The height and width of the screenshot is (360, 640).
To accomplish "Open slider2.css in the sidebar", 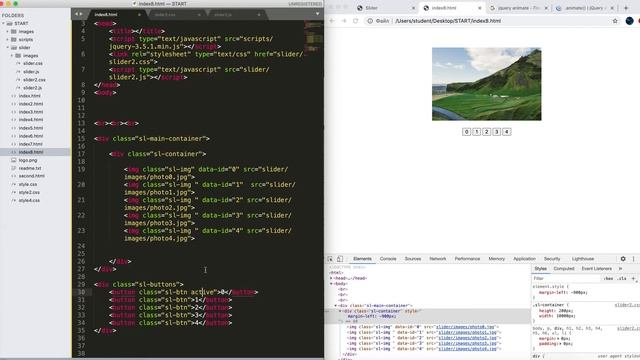I will pyautogui.click(x=34, y=80).
